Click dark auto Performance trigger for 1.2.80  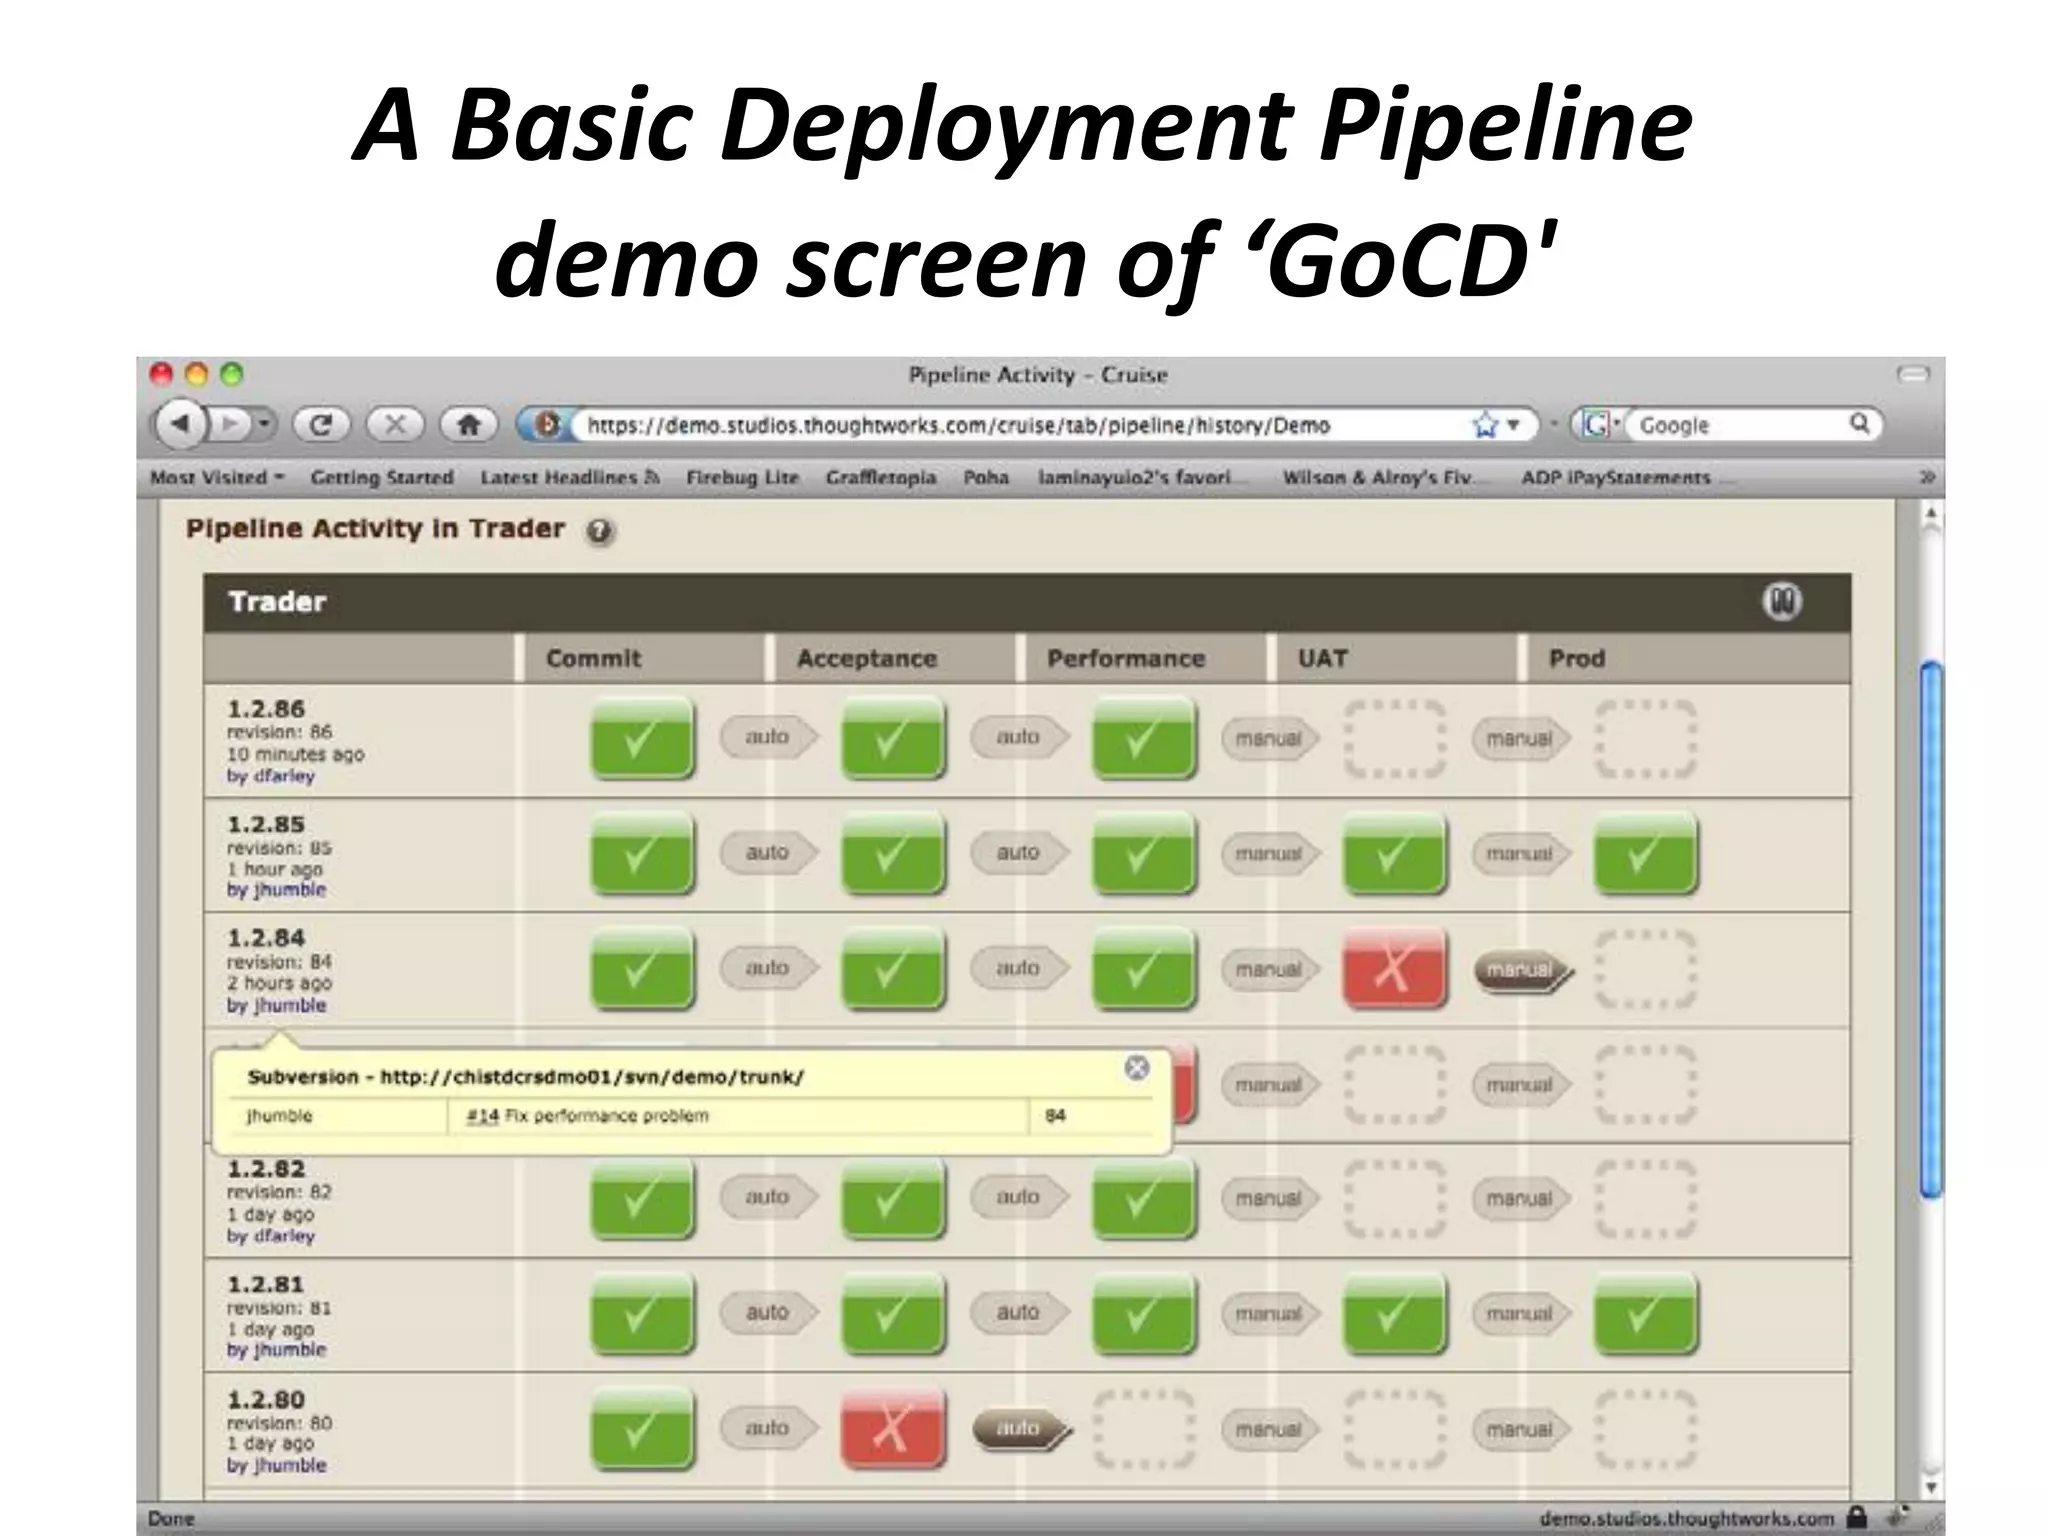(x=1021, y=1429)
